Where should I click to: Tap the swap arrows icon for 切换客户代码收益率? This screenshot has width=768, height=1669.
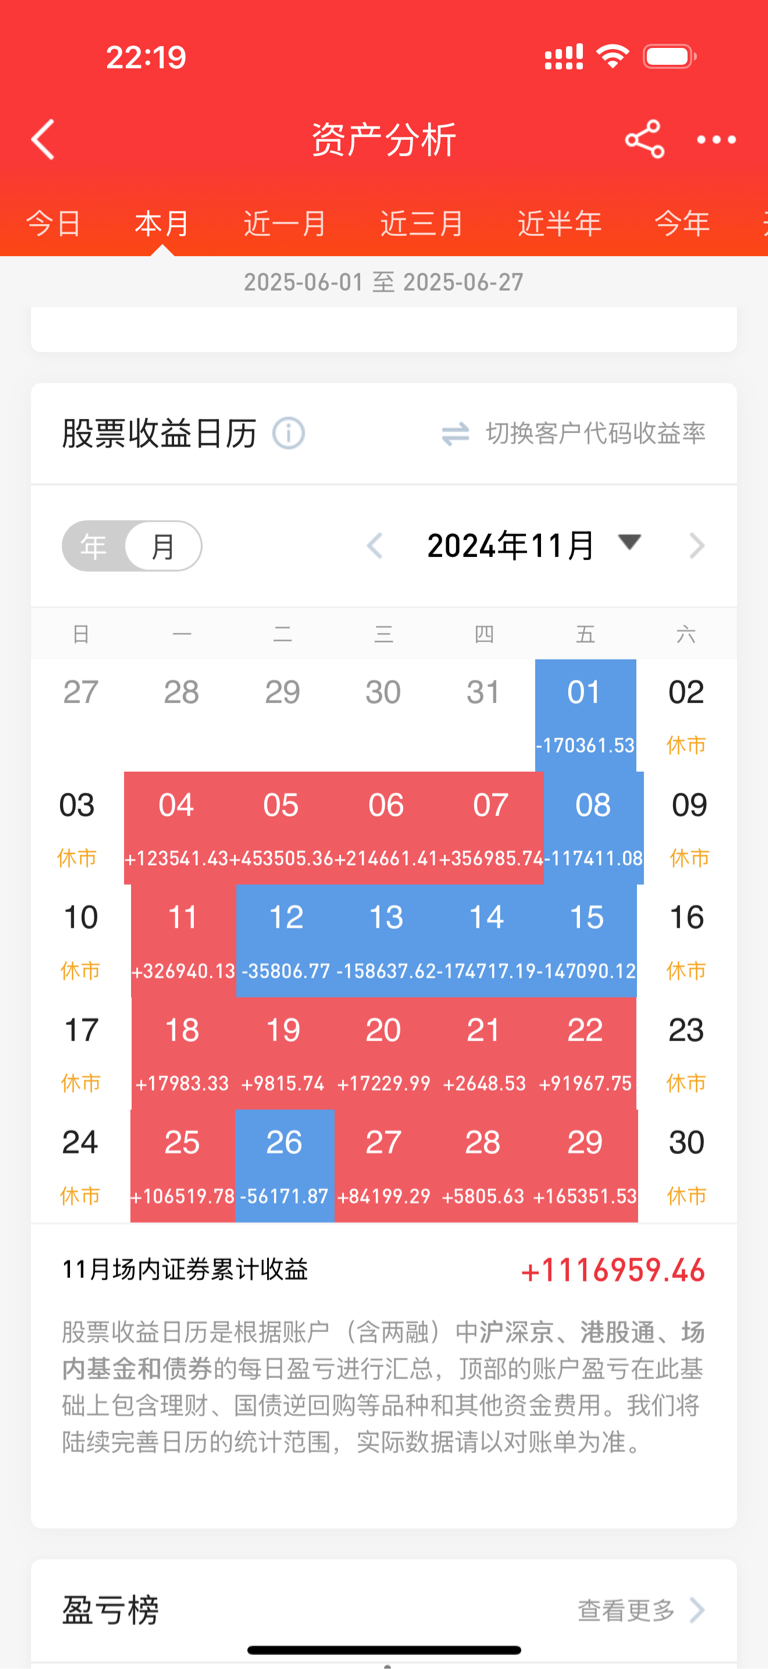pyautogui.click(x=456, y=434)
